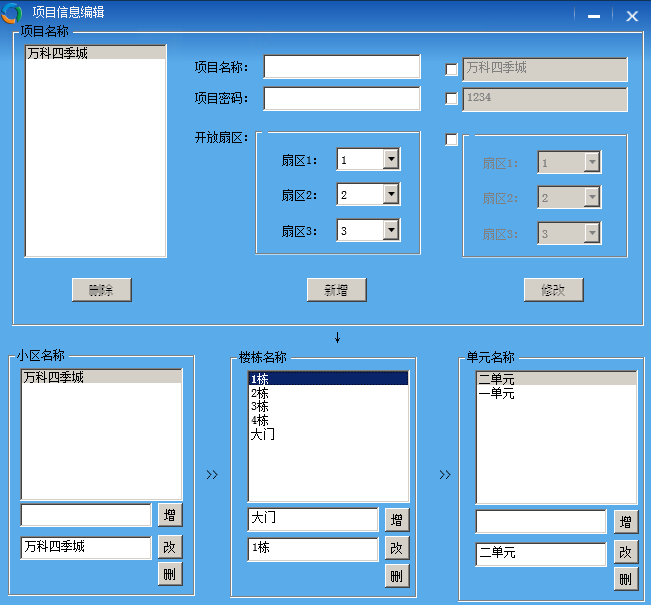This screenshot has width=651, height=605.
Task: Select 一单元 in the 单元名称 list
Action: [x=497, y=393]
